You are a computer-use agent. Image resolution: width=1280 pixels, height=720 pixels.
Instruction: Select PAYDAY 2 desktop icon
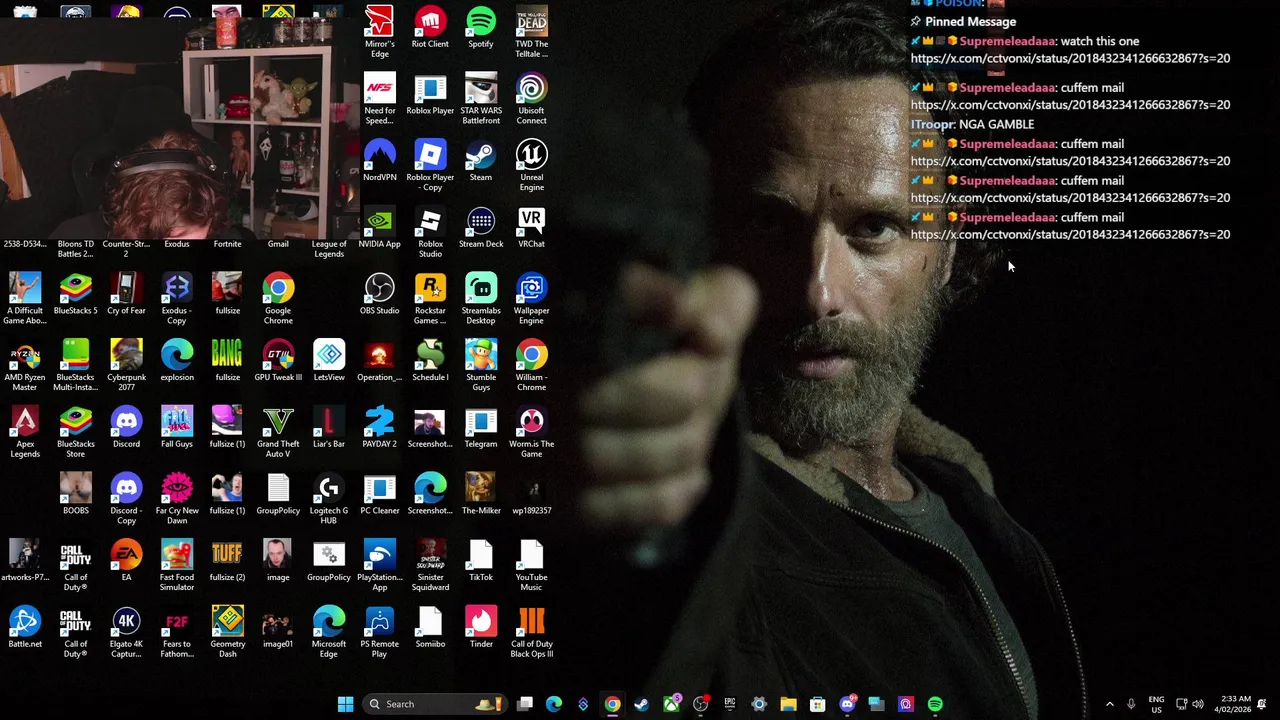(379, 427)
